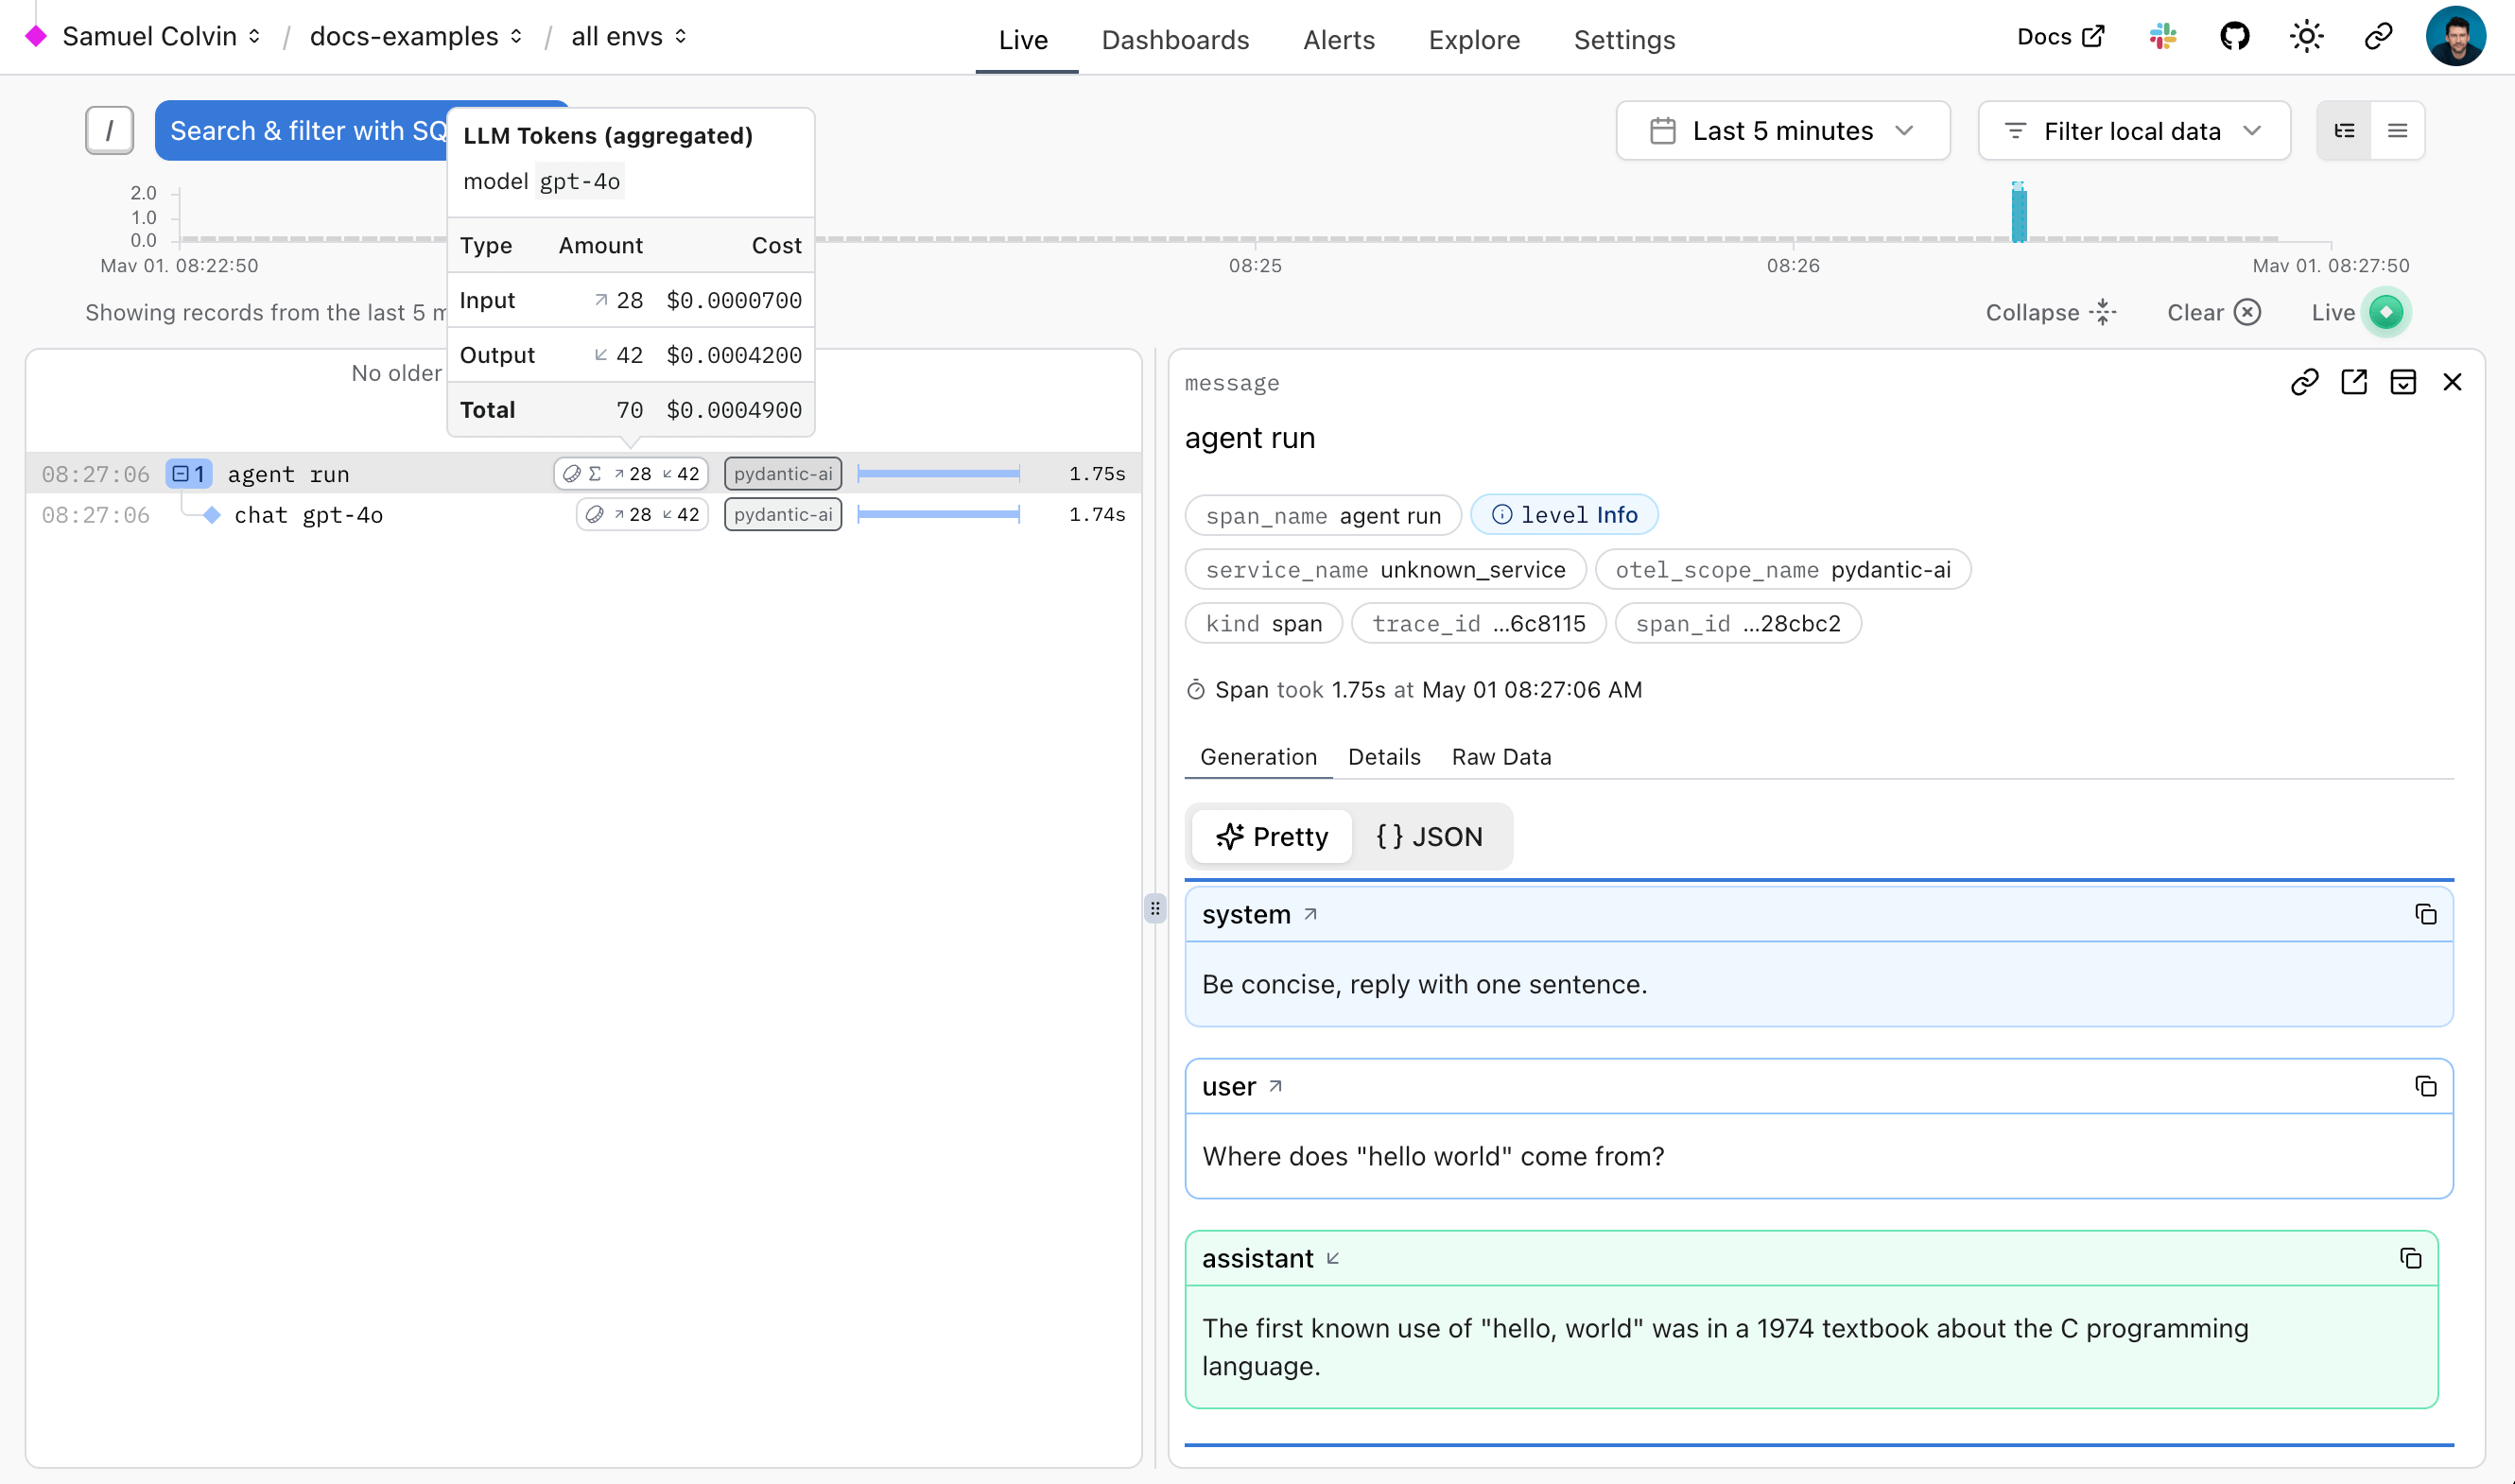Switch generation view to JSON
Viewport: 2515px width, 1484px height.
point(1429,836)
